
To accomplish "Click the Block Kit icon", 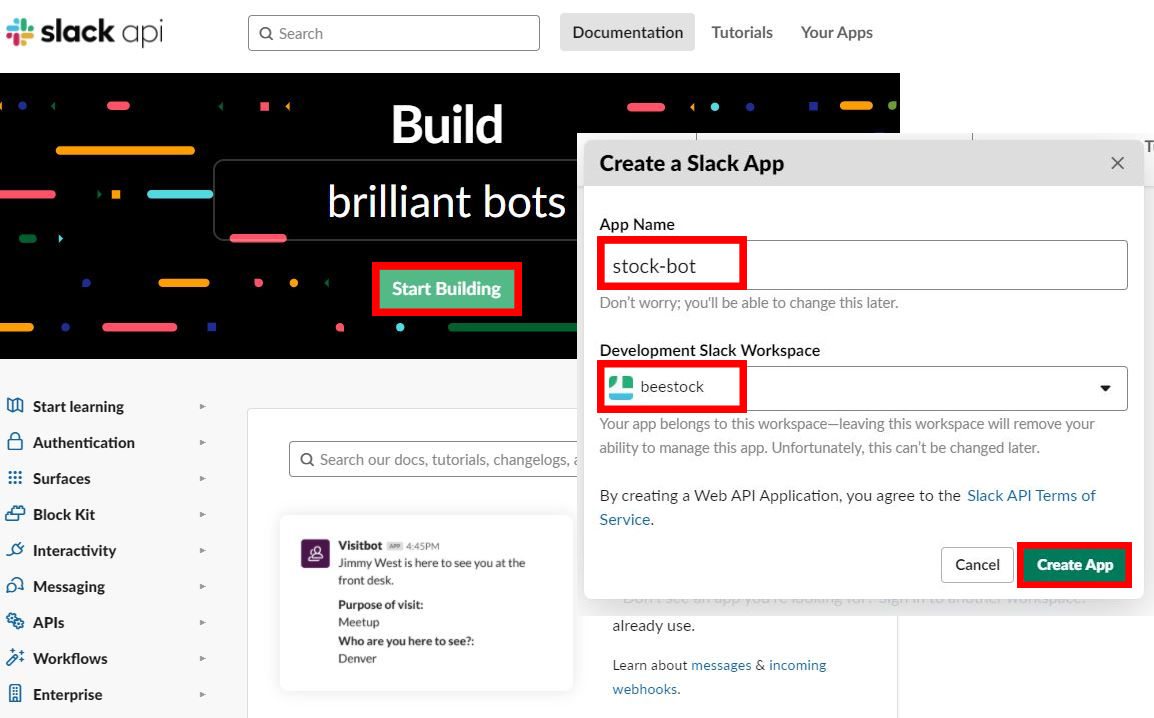I will click(15, 513).
